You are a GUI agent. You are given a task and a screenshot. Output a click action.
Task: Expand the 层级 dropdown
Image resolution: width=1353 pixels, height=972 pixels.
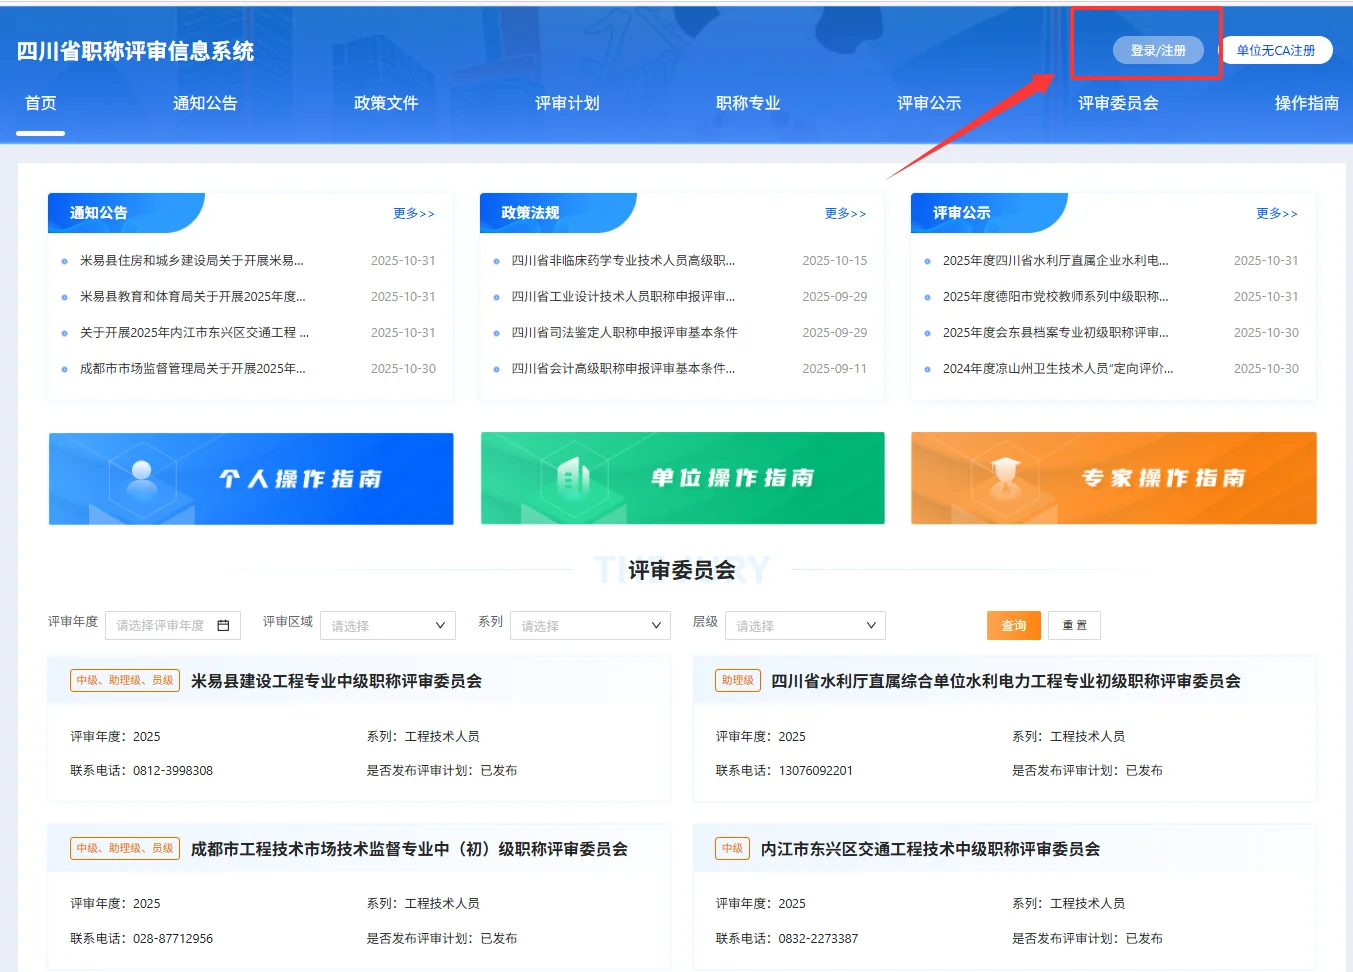click(805, 625)
